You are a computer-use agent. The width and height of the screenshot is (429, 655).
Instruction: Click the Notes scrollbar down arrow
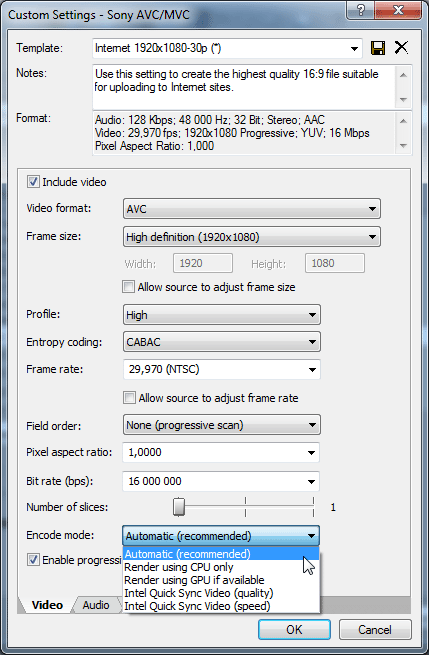tap(403, 99)
